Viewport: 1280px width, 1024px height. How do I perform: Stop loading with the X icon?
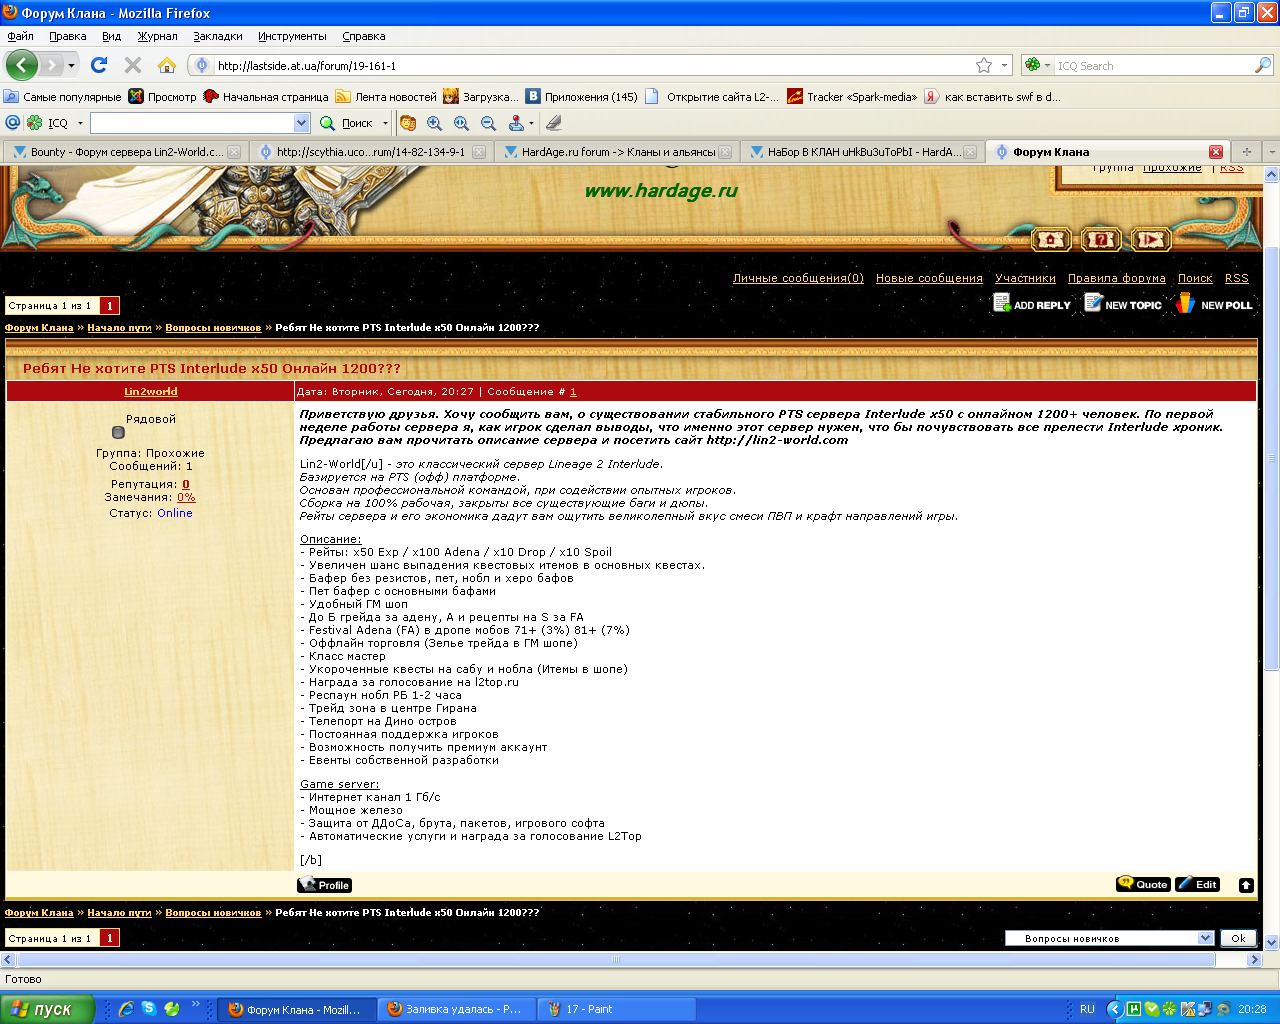(x=133, y=65)
